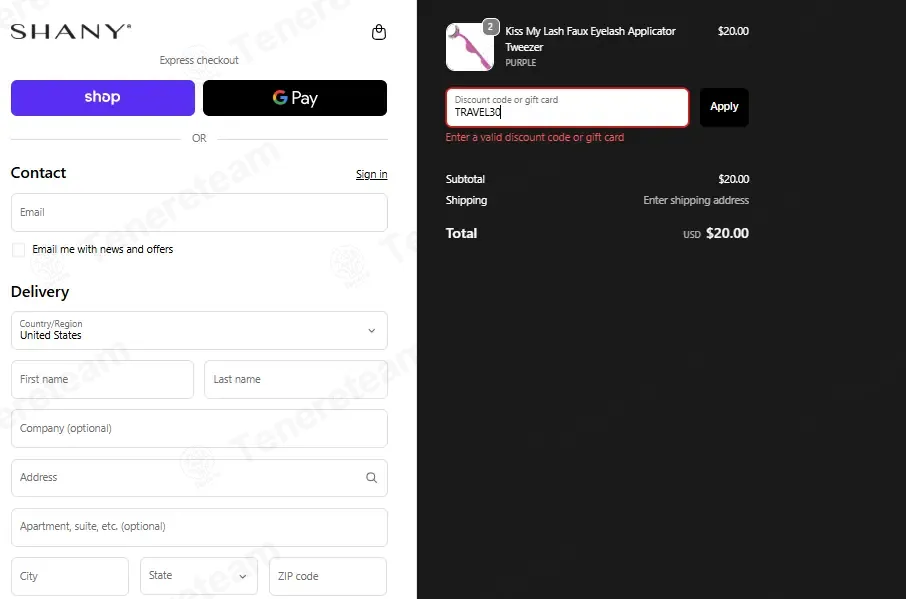The height and width of the screenshot is (599, 906).
Task: Click the Express checkout label
Action: pos(199,60)
